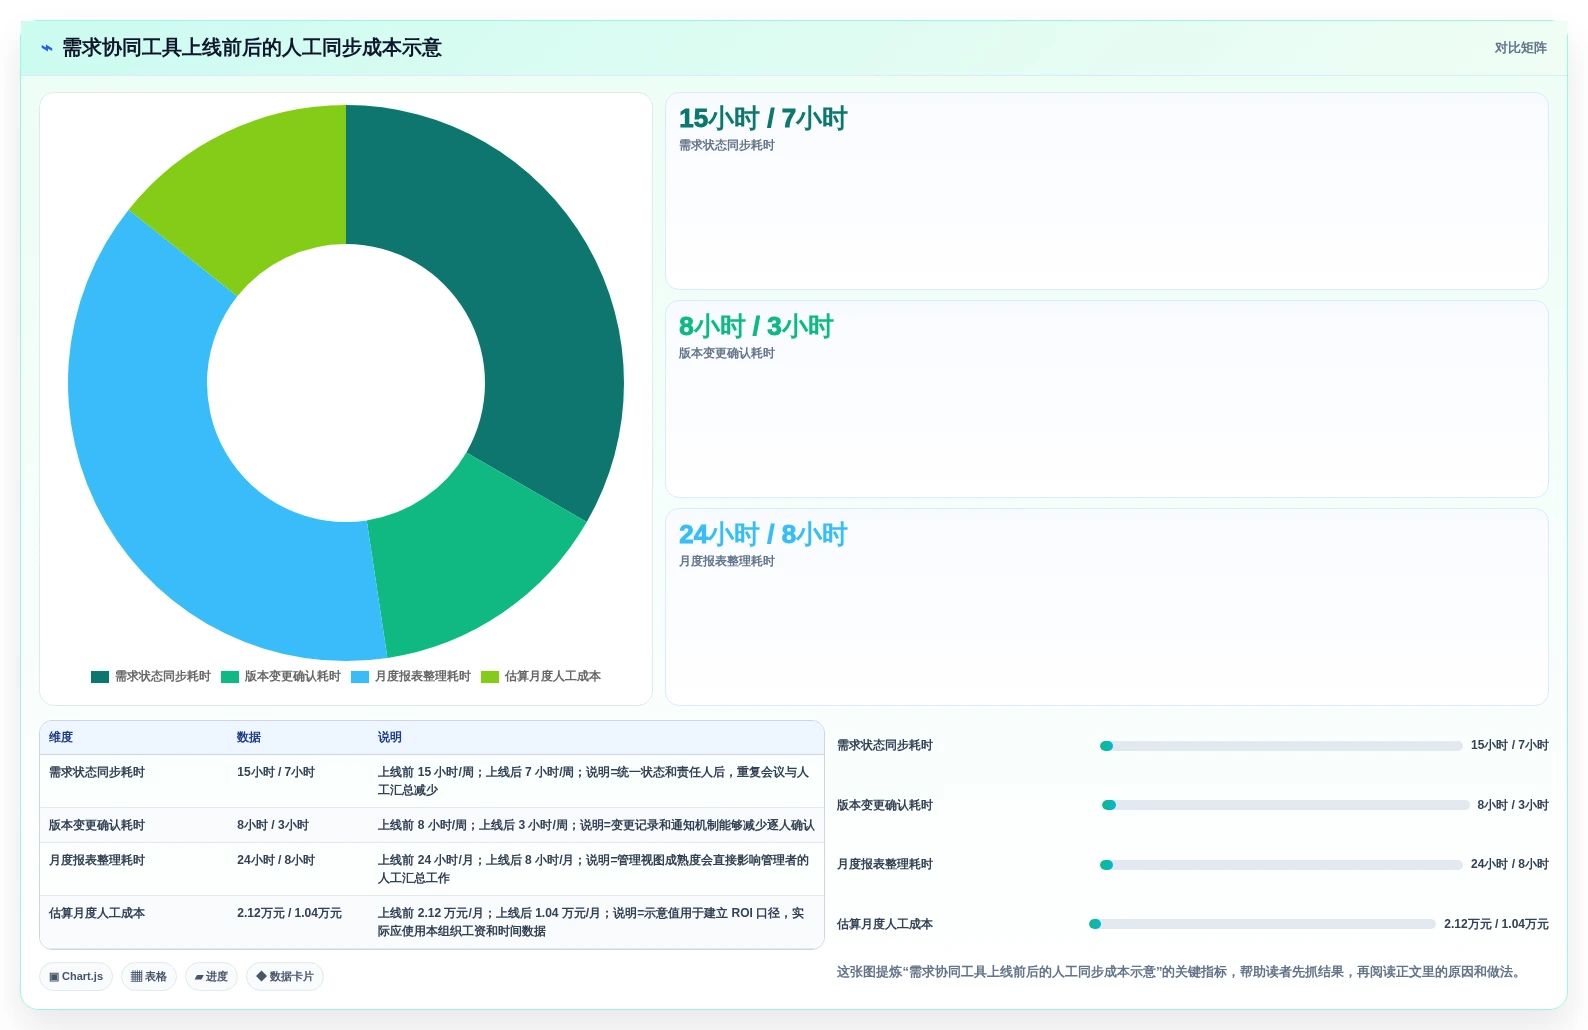The width and height of the screenshot is (1588, 1030).
Task: Select the 进度 tag chip
Action: click(211, 976)
